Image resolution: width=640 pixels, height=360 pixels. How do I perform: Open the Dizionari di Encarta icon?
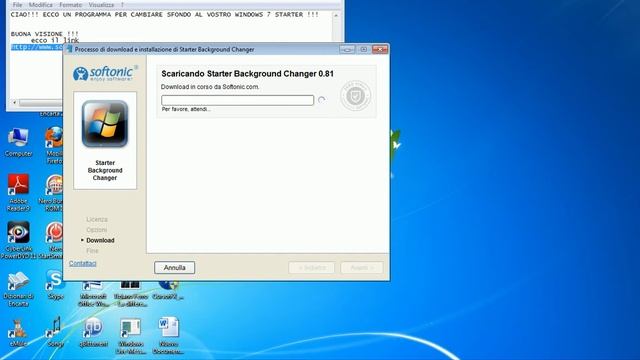(x=18, y=289)
